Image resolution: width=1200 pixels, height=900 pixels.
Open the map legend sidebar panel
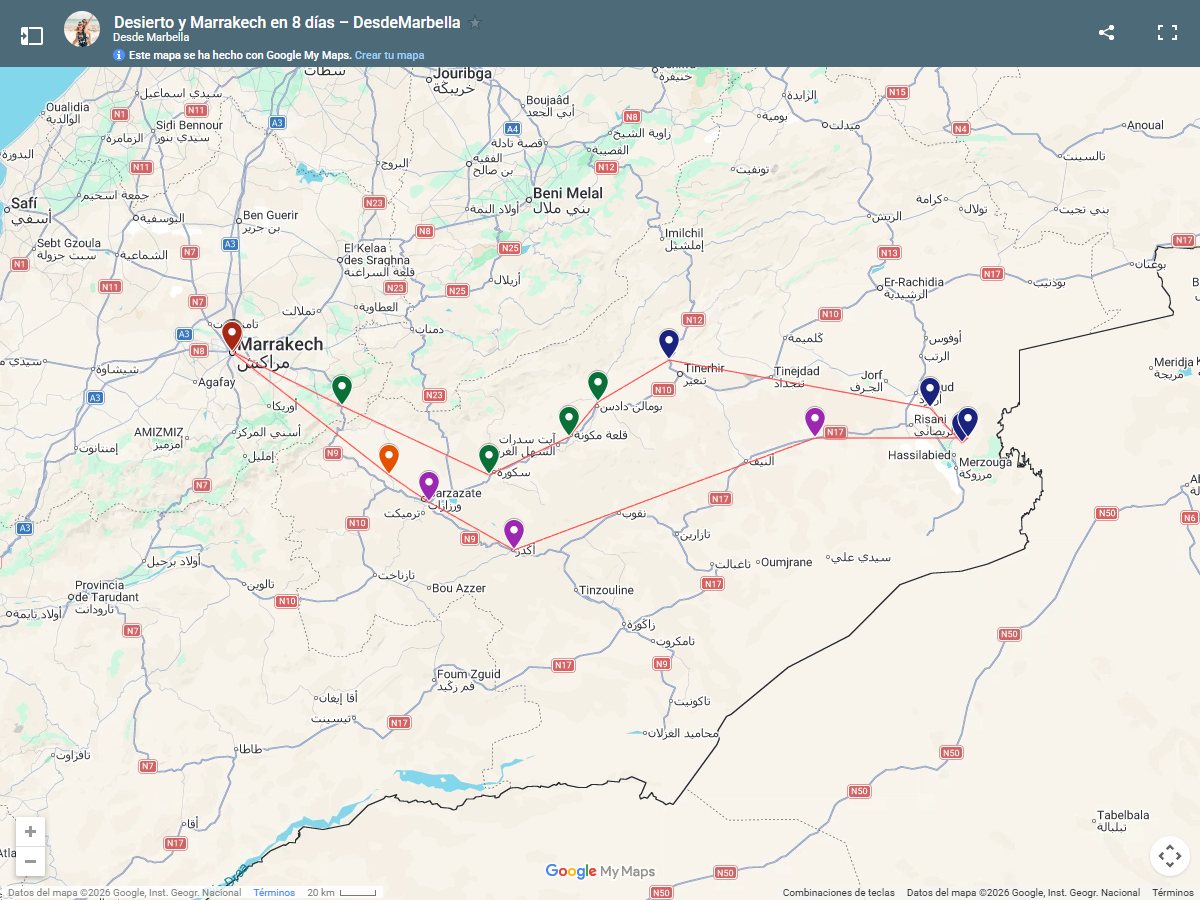[31, 36]
